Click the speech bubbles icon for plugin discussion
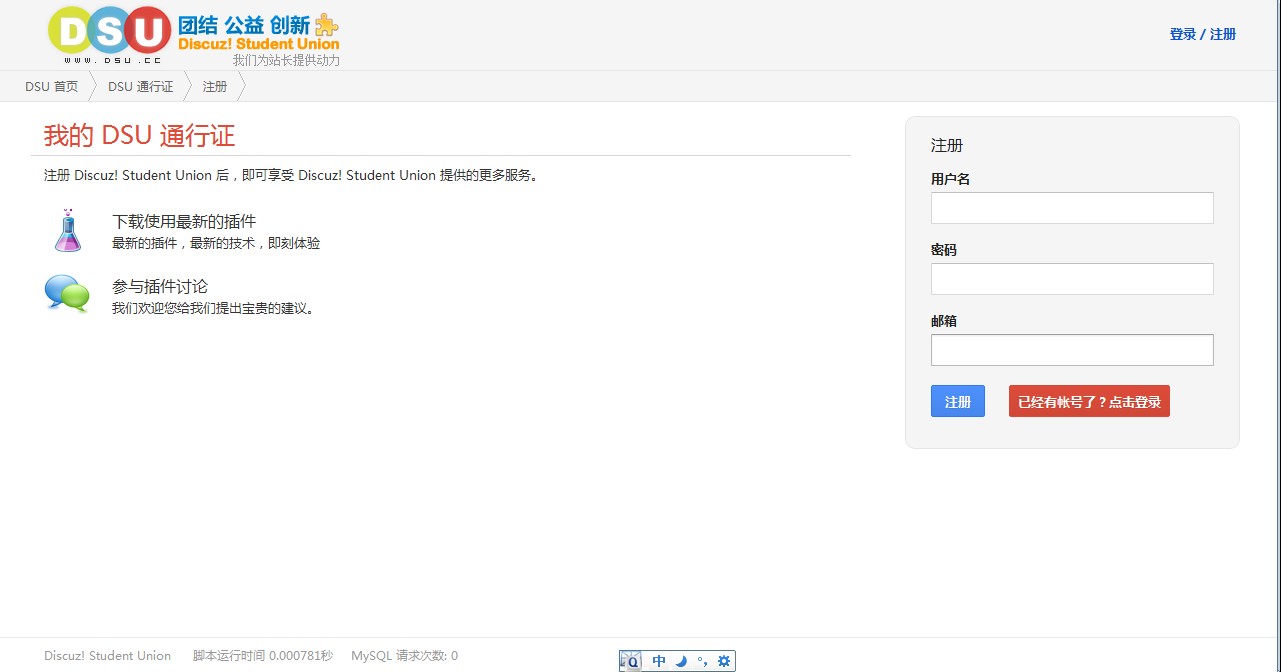The height and width of the screenshot is (672, 1281). pyautogui.click(x=66, y=293)
